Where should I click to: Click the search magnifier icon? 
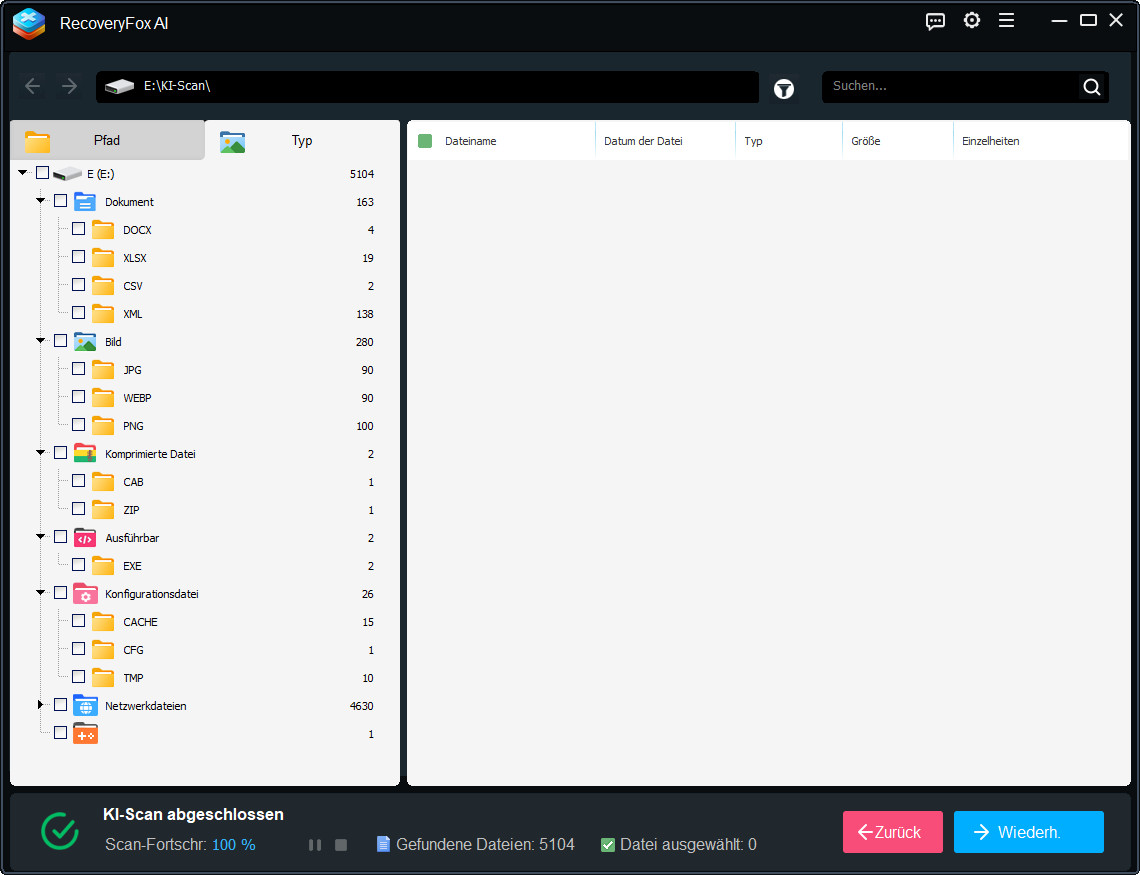[1091, 87]
